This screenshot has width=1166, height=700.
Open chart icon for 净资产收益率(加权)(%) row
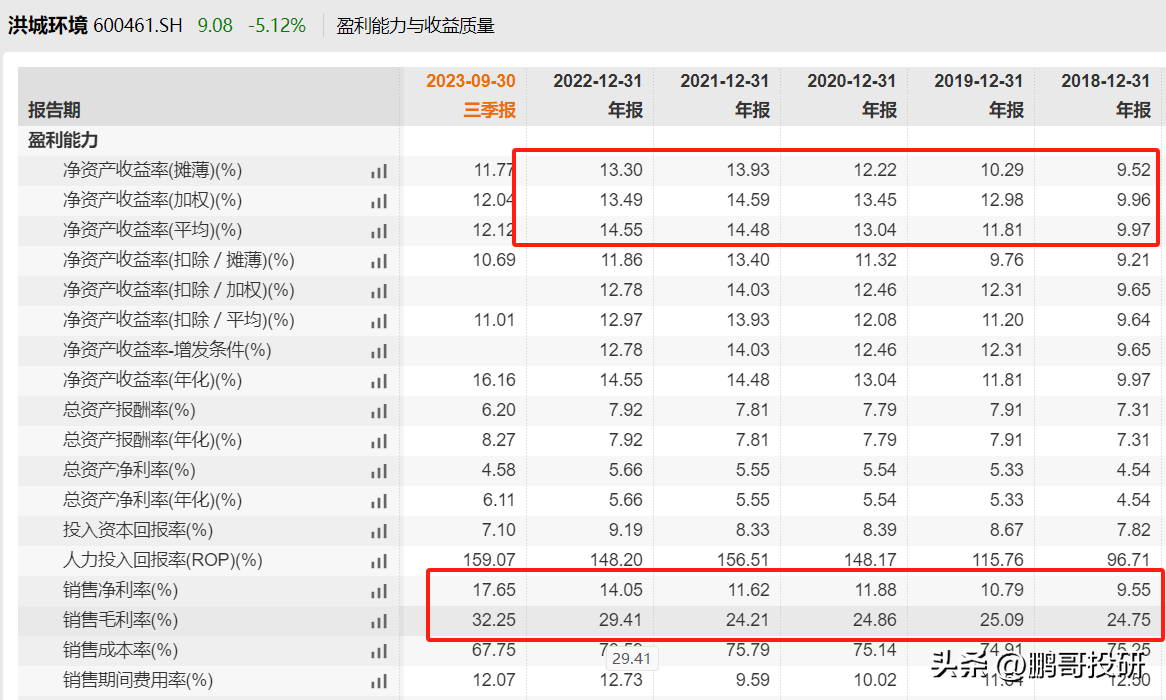pos(379,201)
